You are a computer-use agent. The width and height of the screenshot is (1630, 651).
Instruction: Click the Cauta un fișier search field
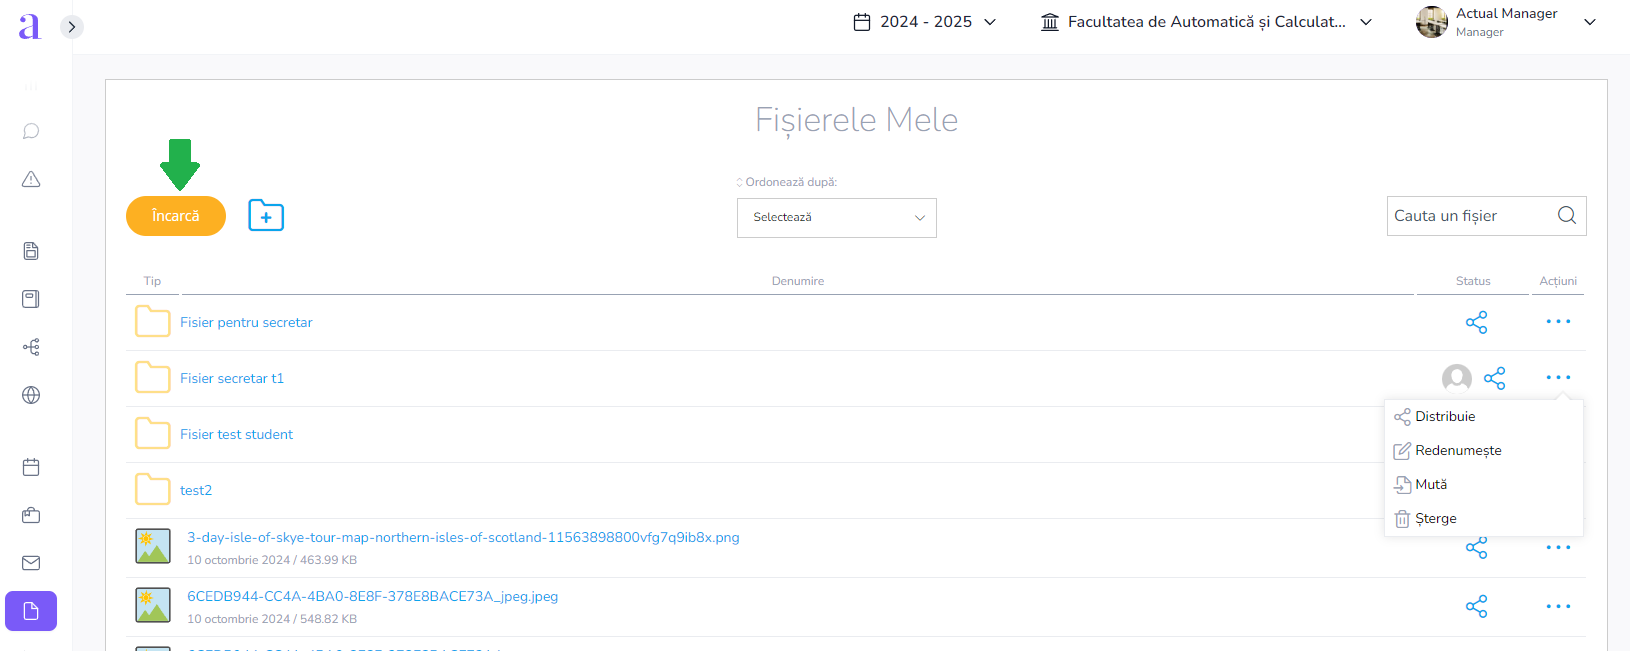[1468, 216]
